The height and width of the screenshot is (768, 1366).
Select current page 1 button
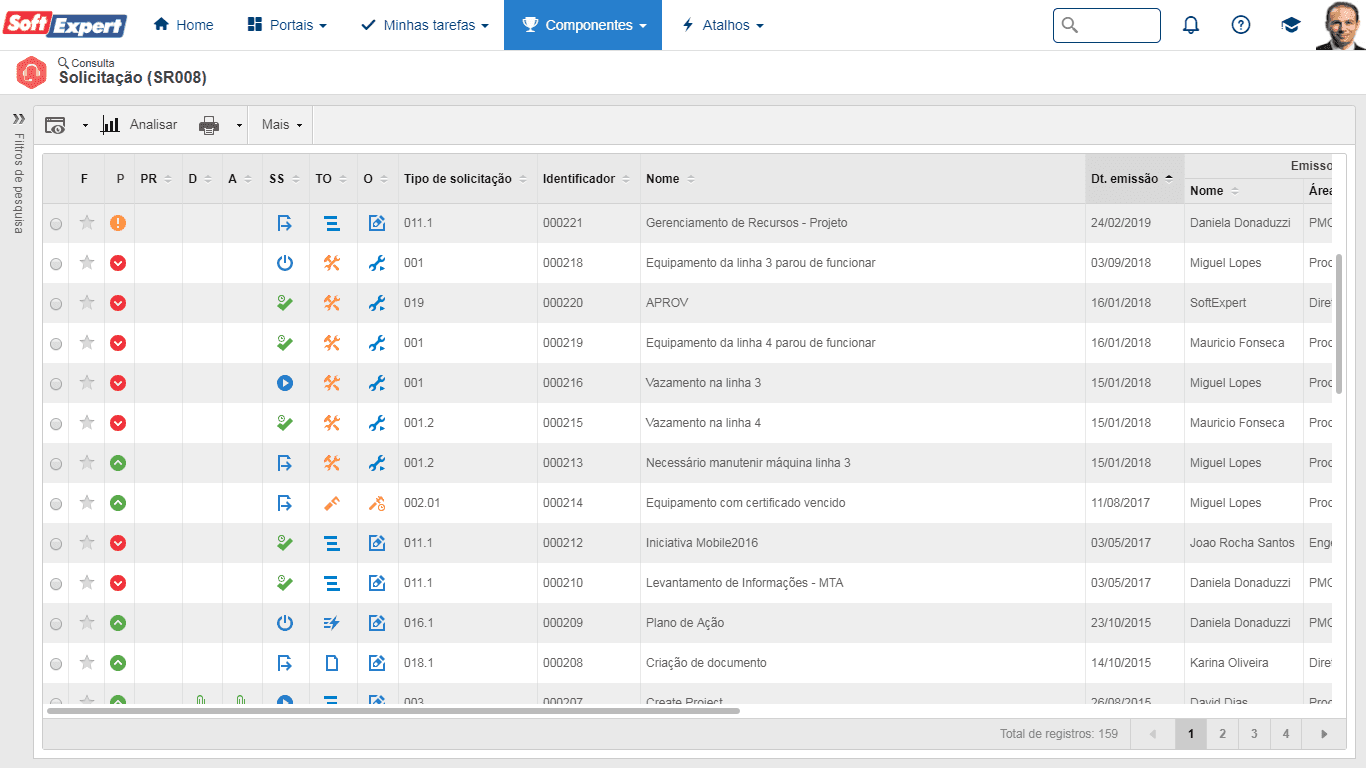click(x=1190, y=734)
